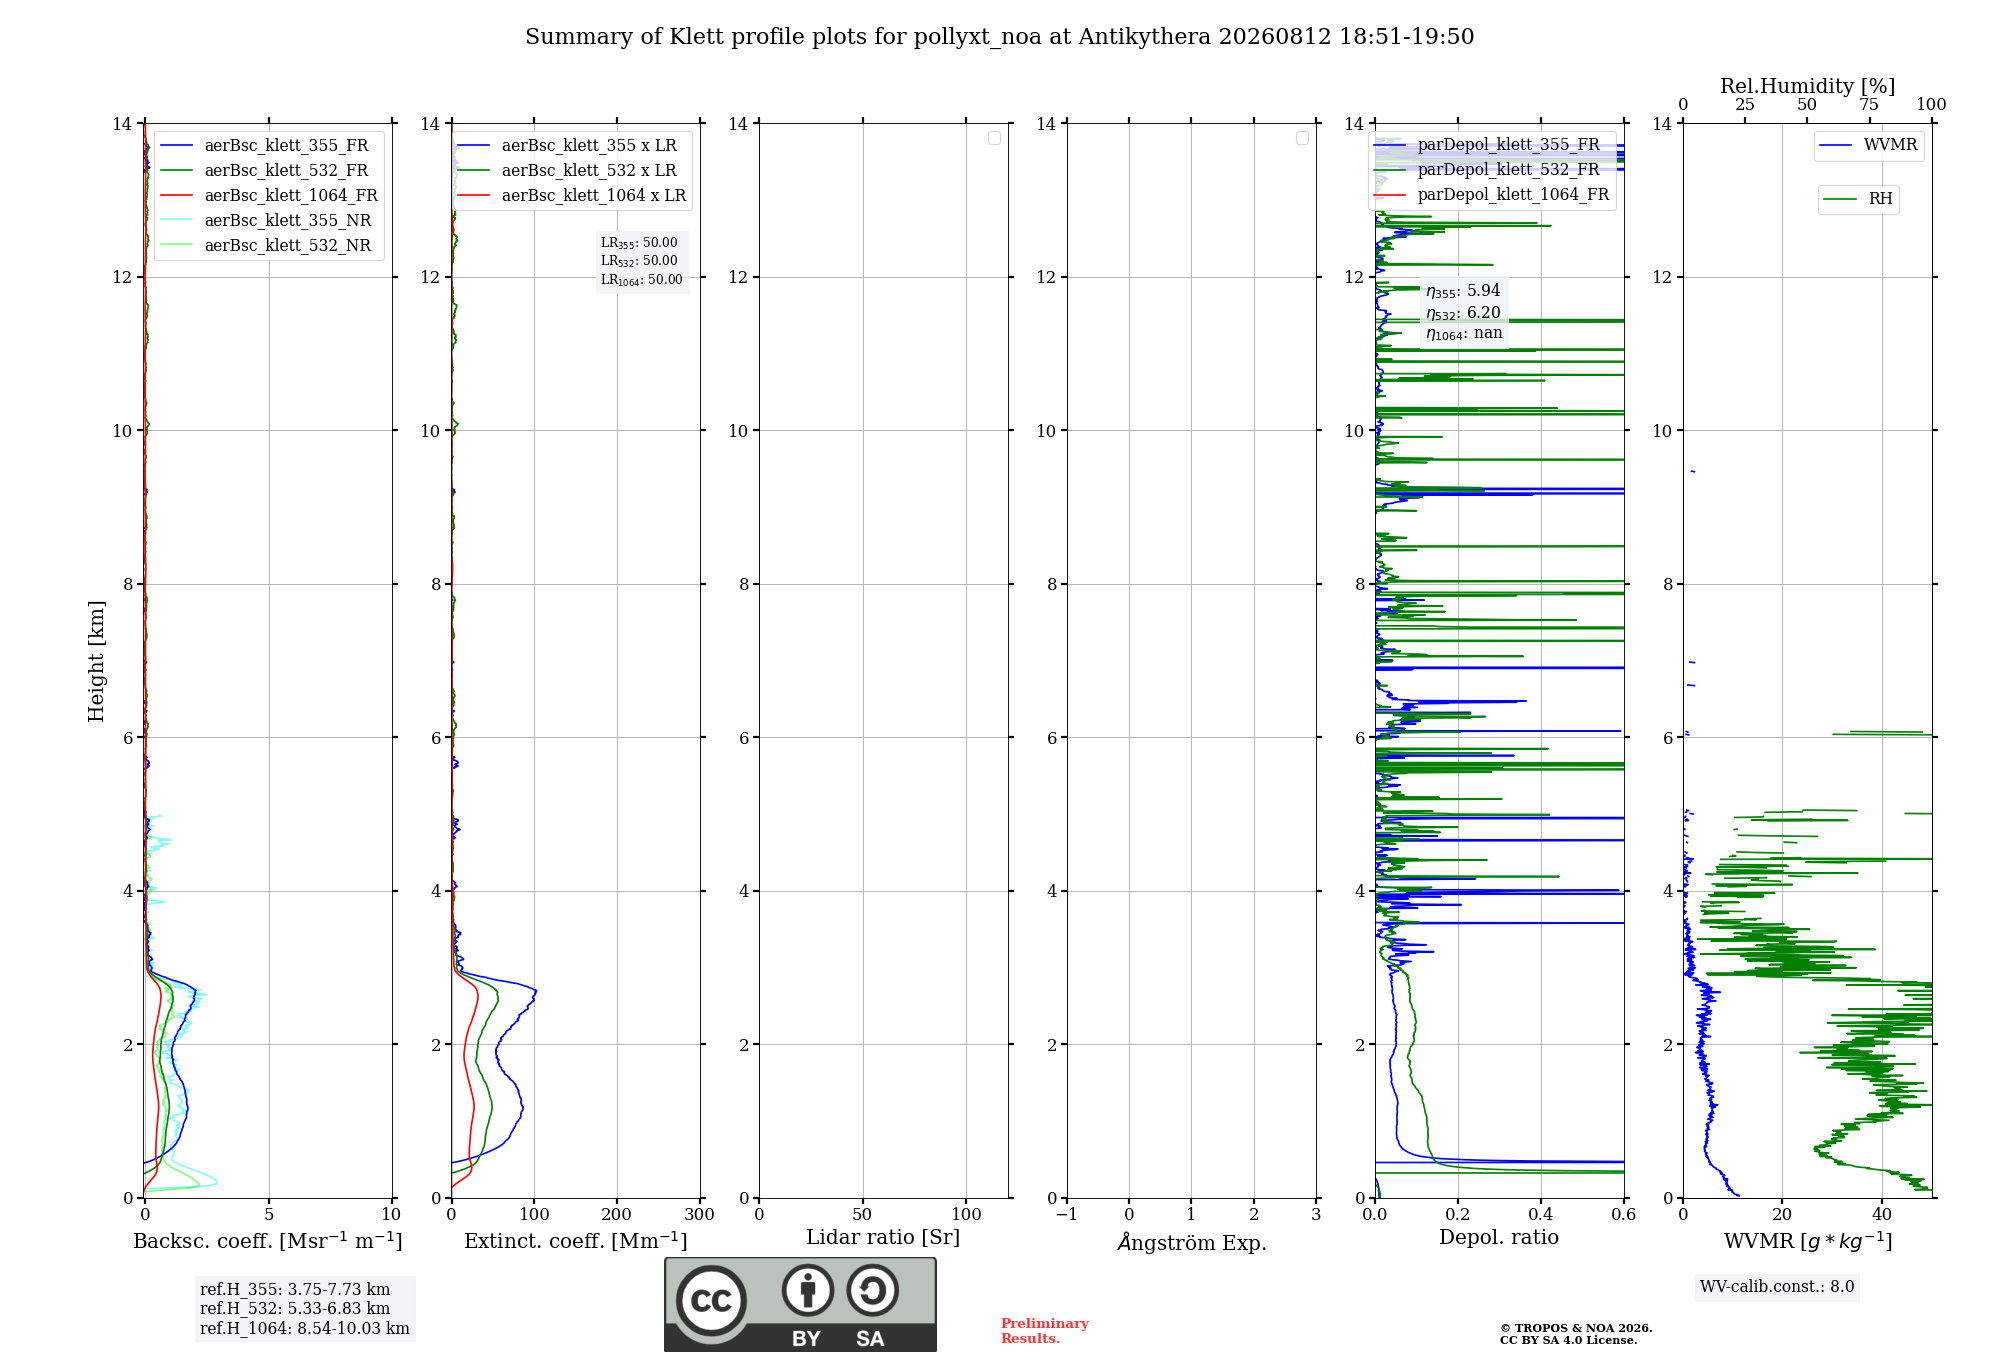Click the ref.H_1064: 8.54-10.03 km line
This screenshot has height=1360, width=2000.
[x=305, y=1329]
